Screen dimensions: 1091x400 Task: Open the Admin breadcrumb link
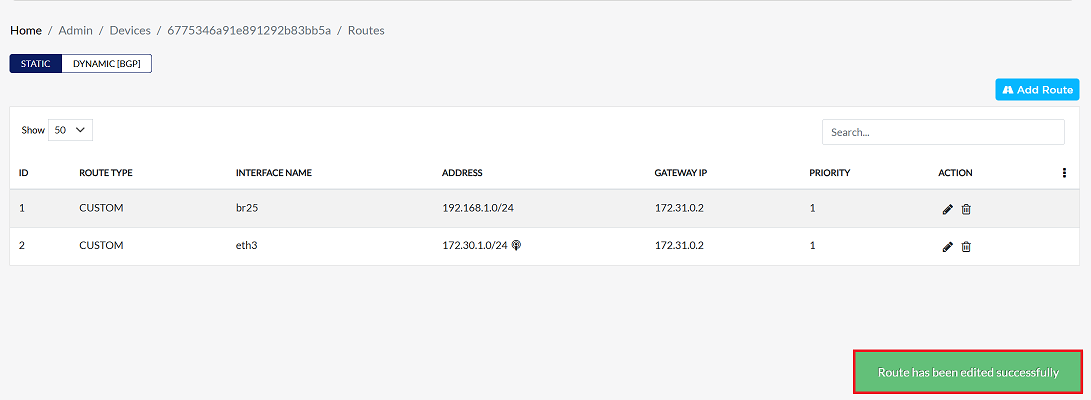[x=74, y=31]
